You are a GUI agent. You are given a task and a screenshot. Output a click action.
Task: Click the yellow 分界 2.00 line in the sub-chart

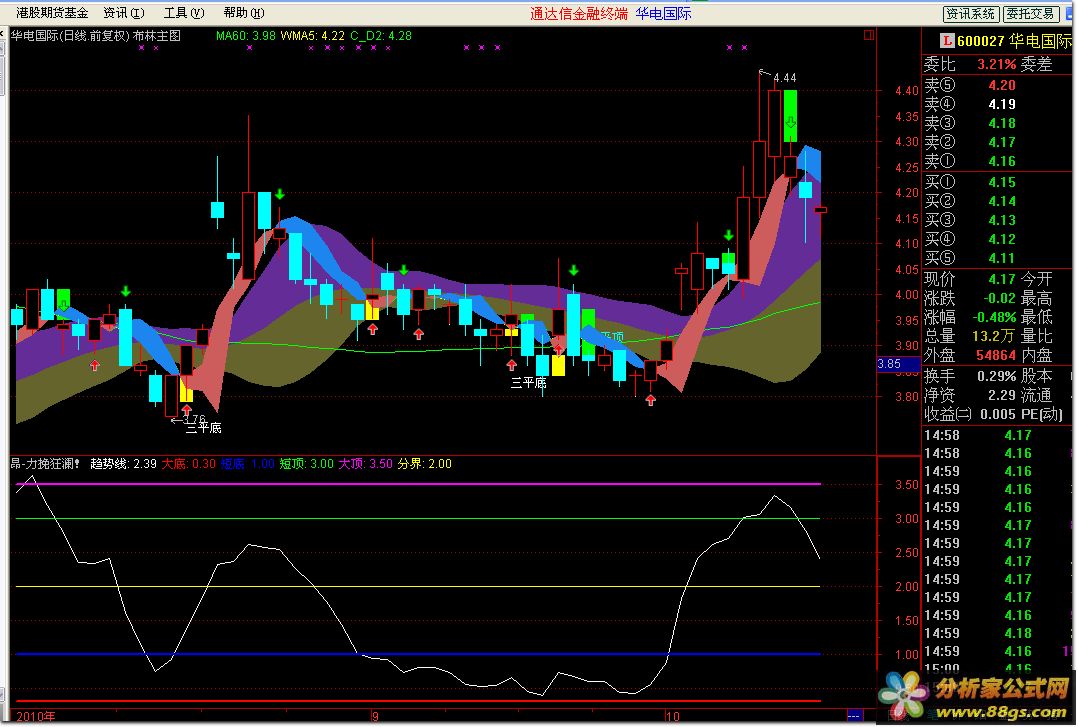click(418, 587)
